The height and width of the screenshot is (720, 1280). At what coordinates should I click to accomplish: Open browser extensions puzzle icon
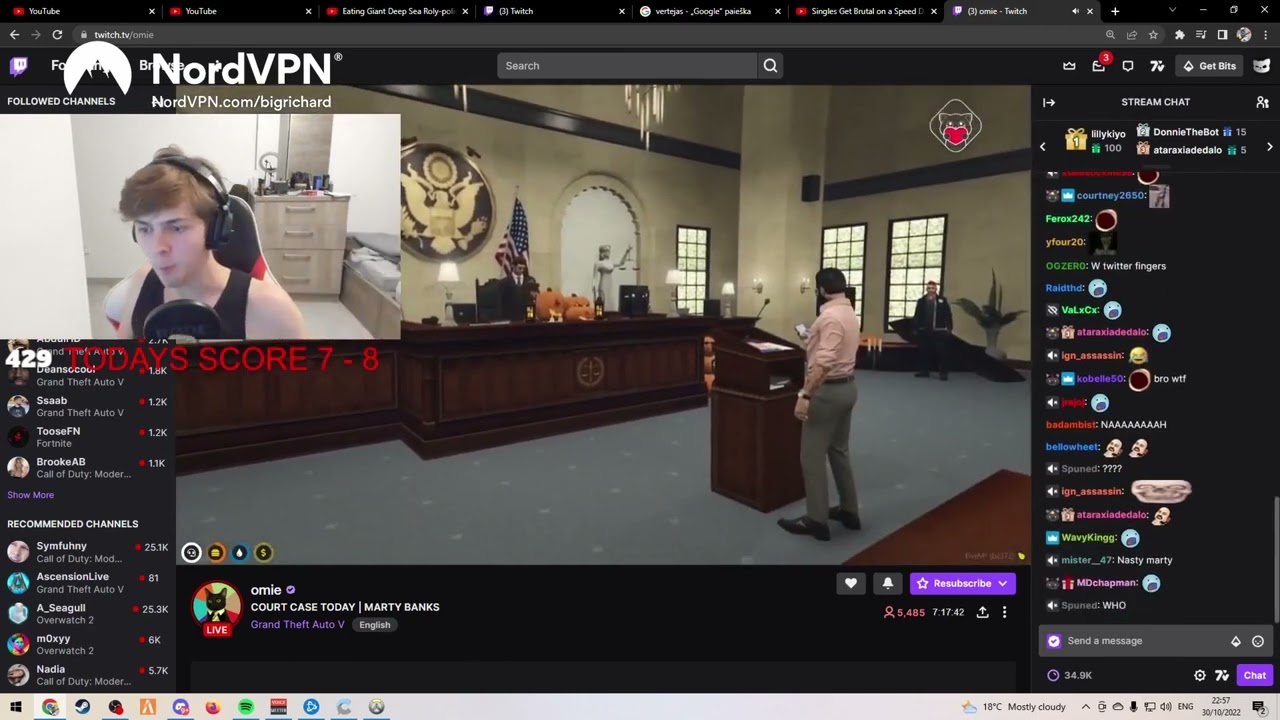click(x=1180, y=35)
